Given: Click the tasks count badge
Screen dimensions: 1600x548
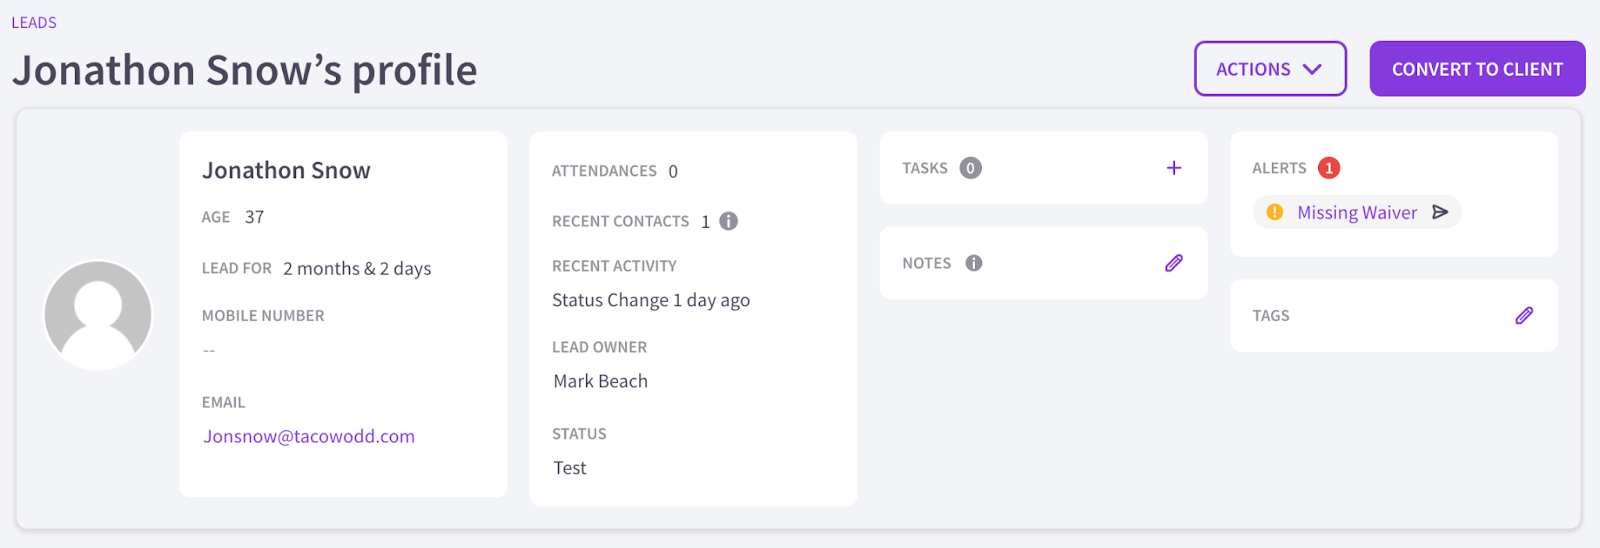Looking at the screenshot, I should (x=970, y=168).
